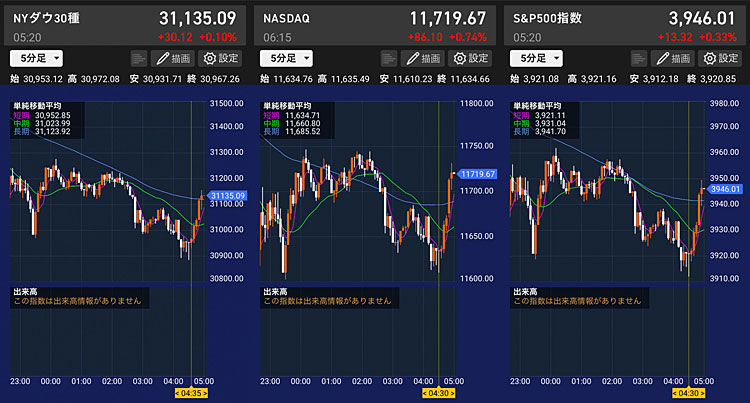The height and width of the screenshot is (403, 750).
Task: Select the 04:35 time marker on NYダウ chart
Action: click(191, 393)
